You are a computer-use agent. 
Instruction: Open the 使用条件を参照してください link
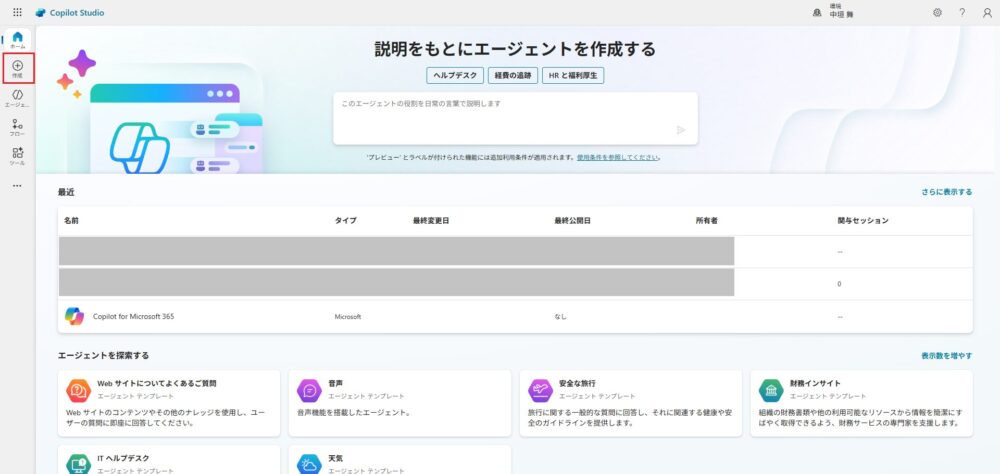point(618,157)
